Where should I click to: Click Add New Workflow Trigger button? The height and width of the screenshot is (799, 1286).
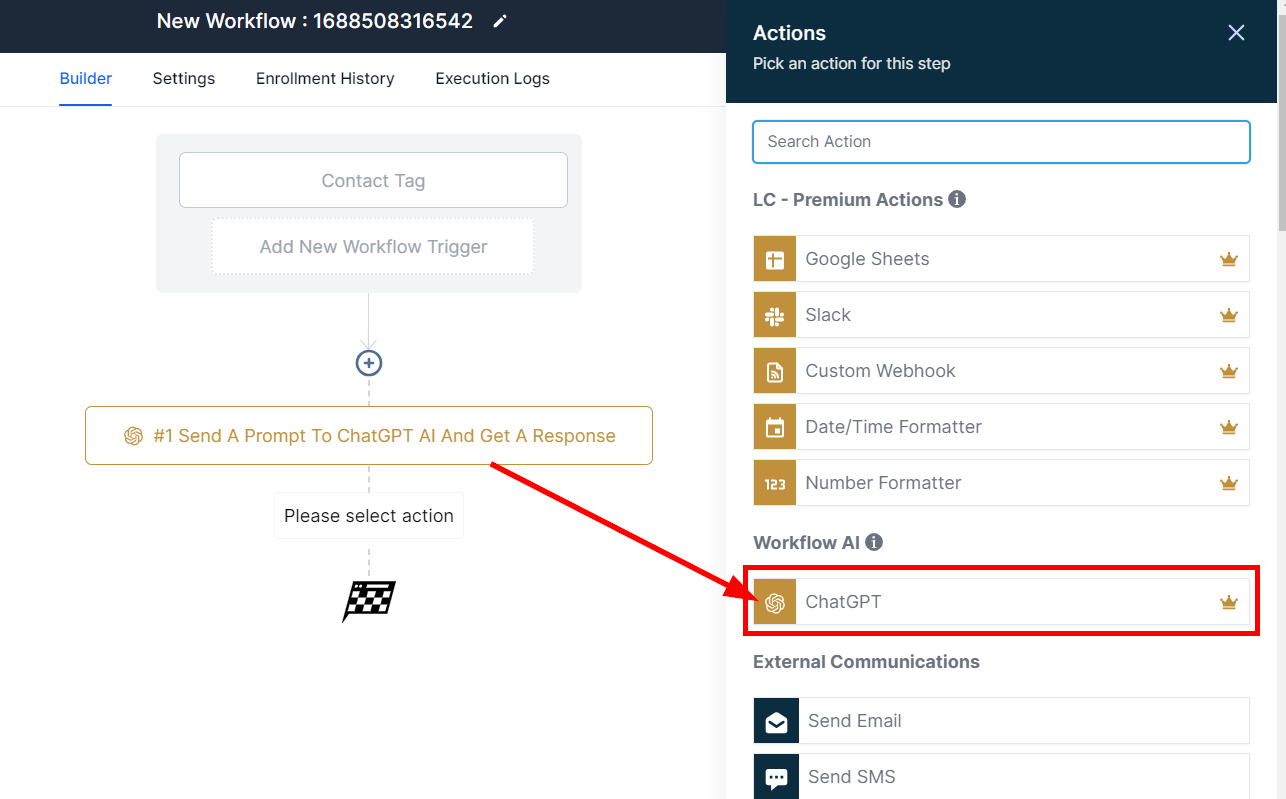tap(373, 247)
